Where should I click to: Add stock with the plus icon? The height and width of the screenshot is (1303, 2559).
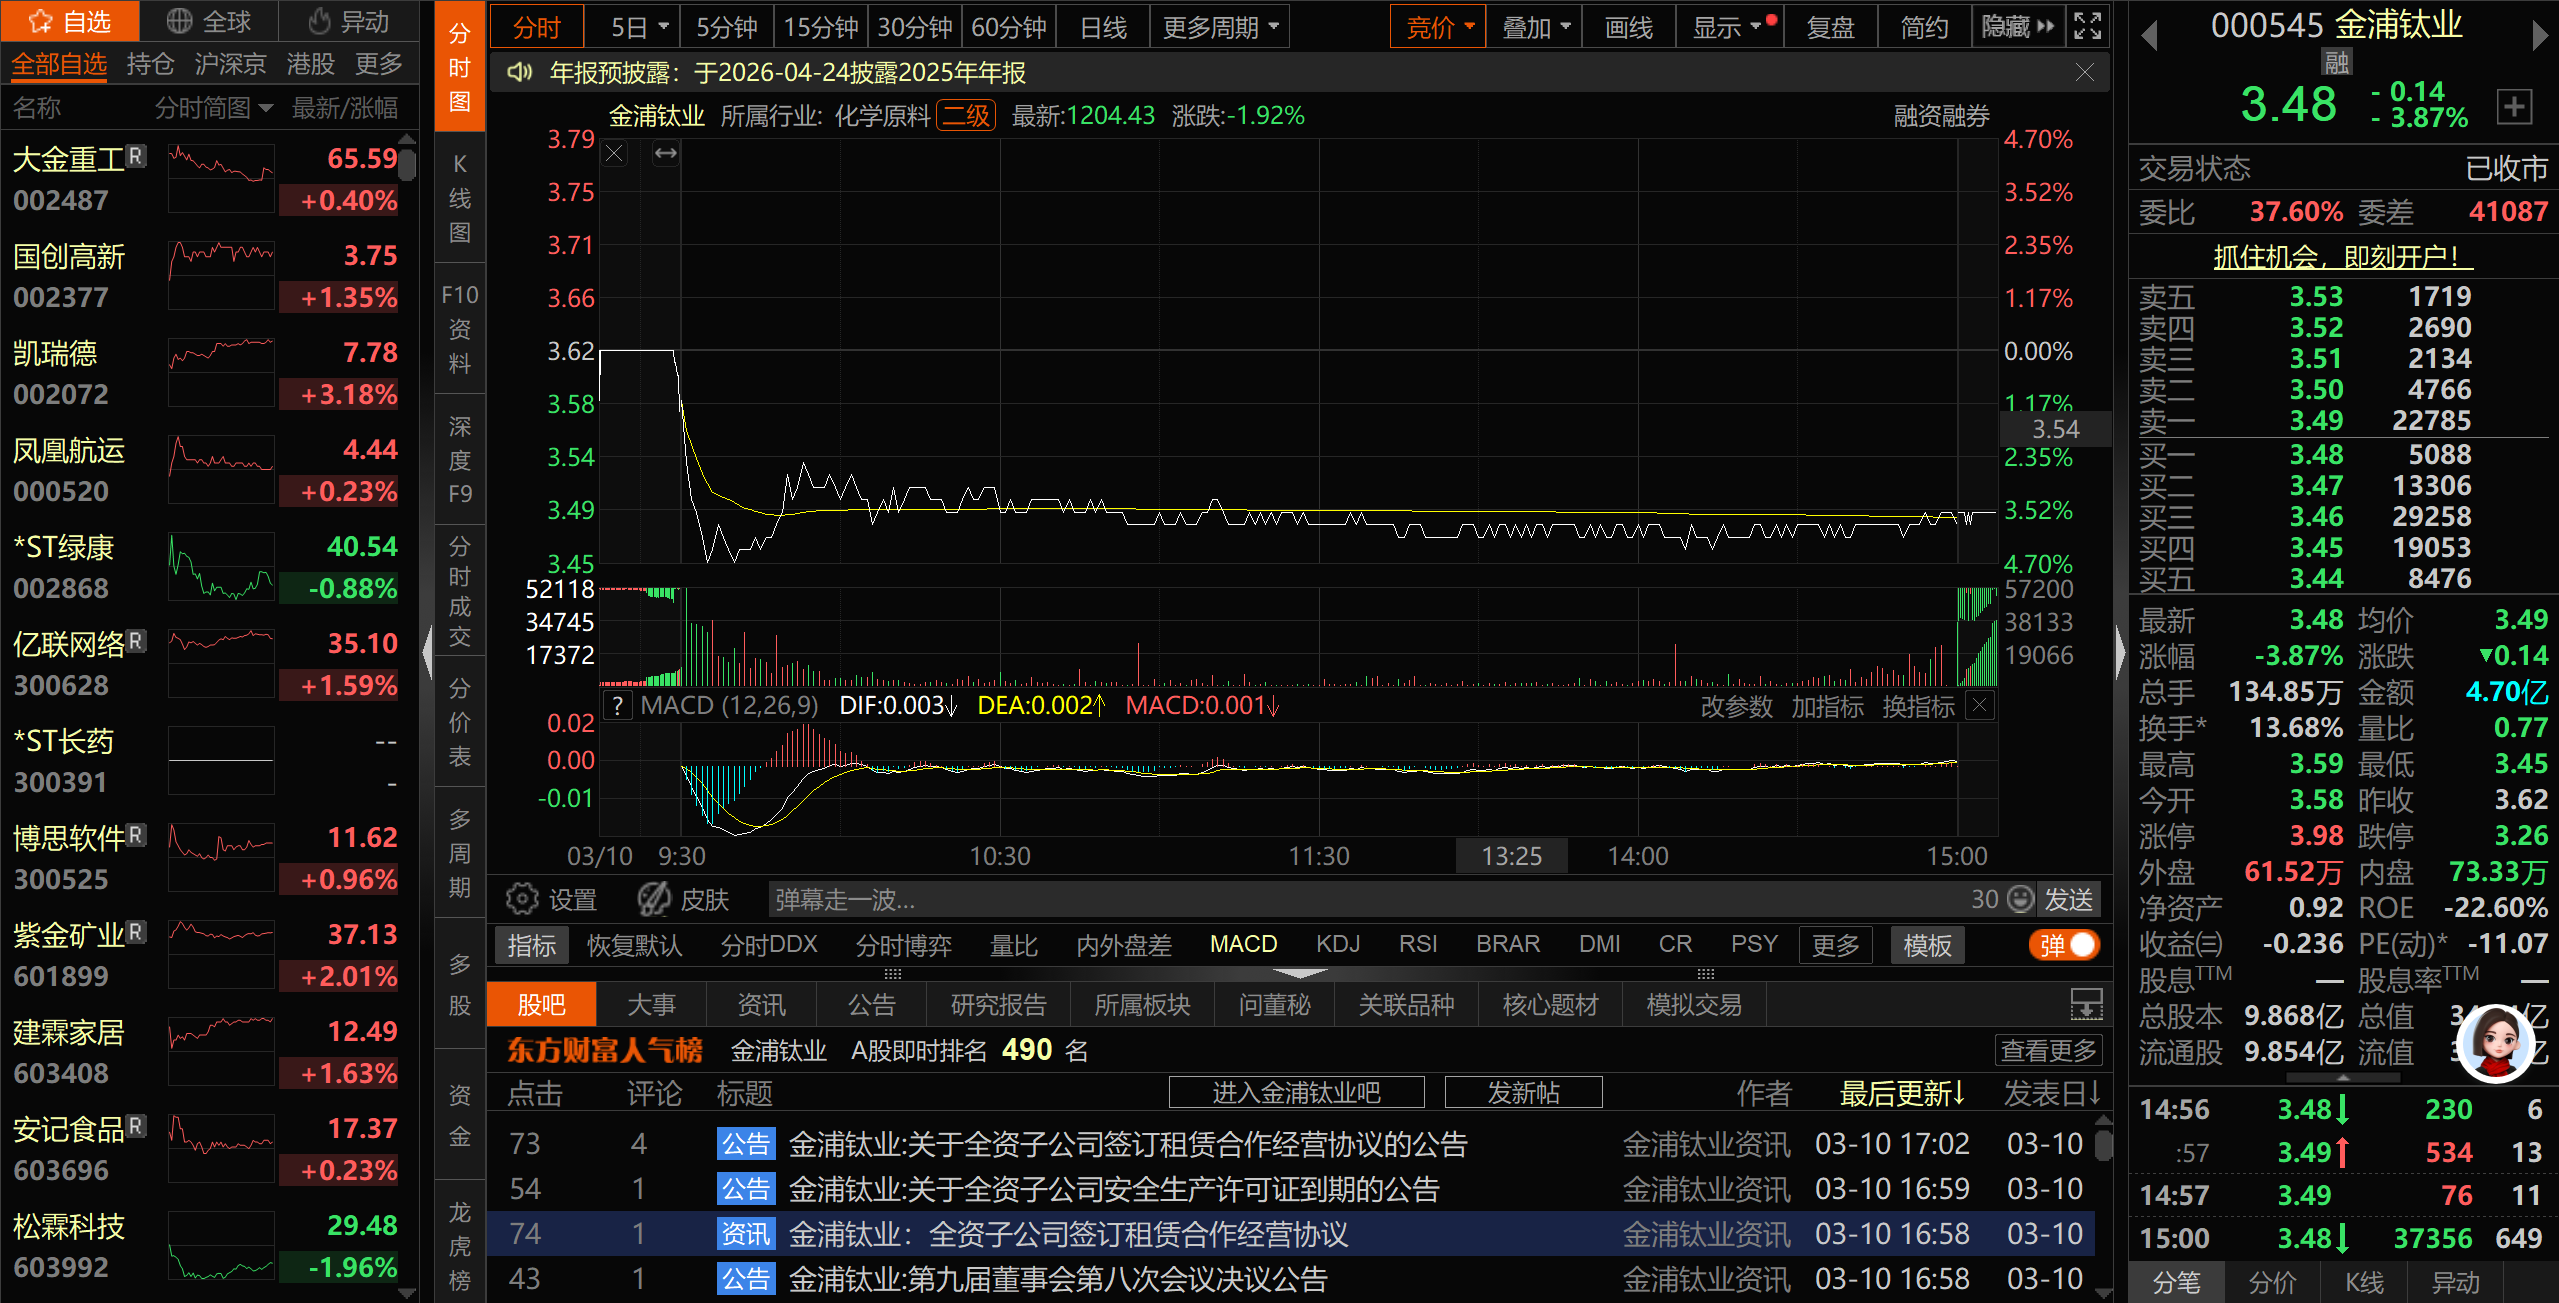[x=2515, y=106]
